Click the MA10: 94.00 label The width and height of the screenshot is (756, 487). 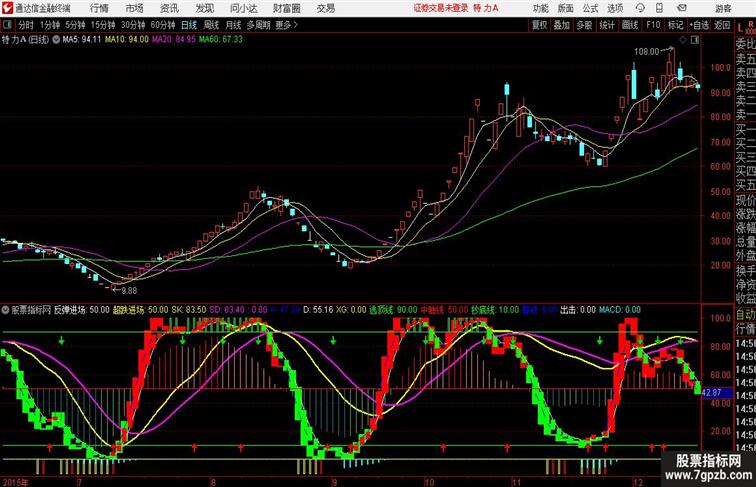pos(127,40)
